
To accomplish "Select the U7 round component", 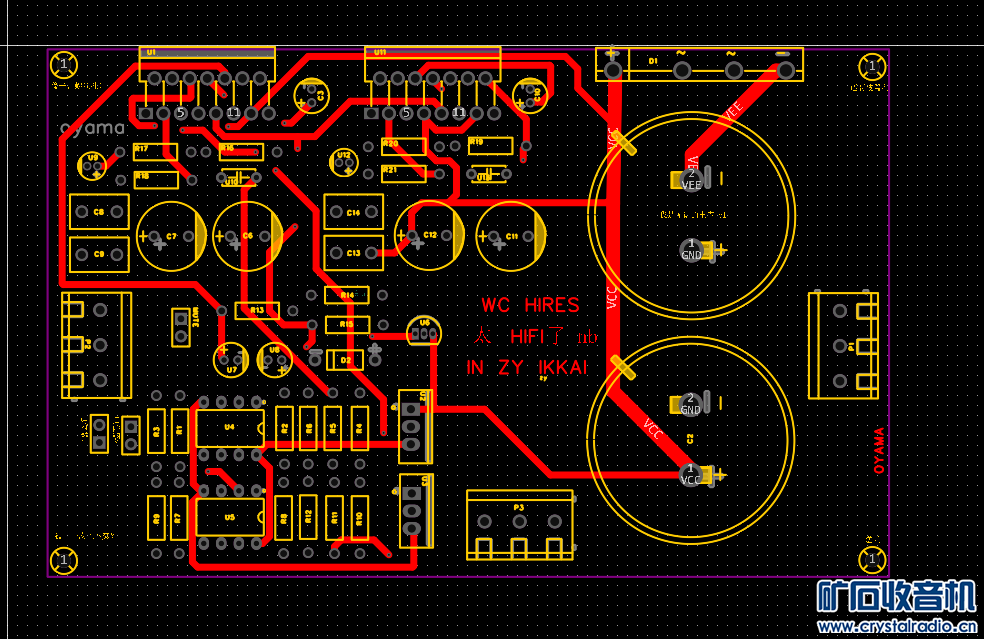I will point(231,360).
